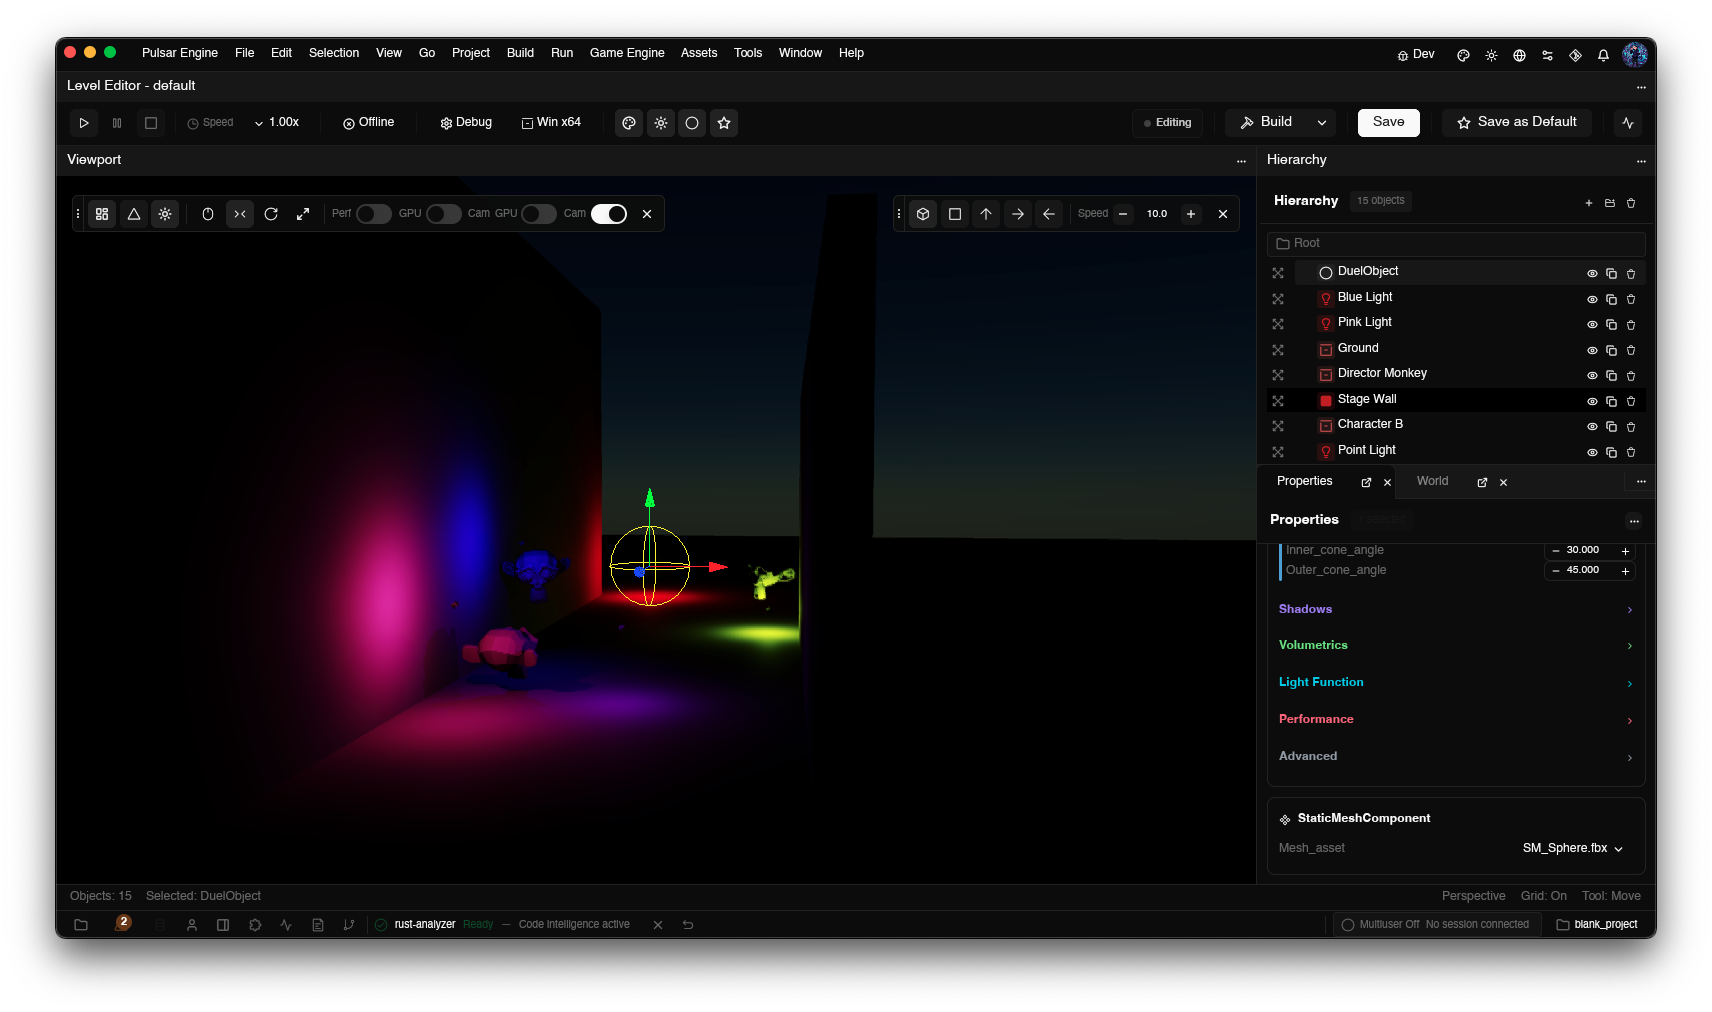Toggle Ground visibility eye
The image size is (1712, 1012).
coord(1592,350)
